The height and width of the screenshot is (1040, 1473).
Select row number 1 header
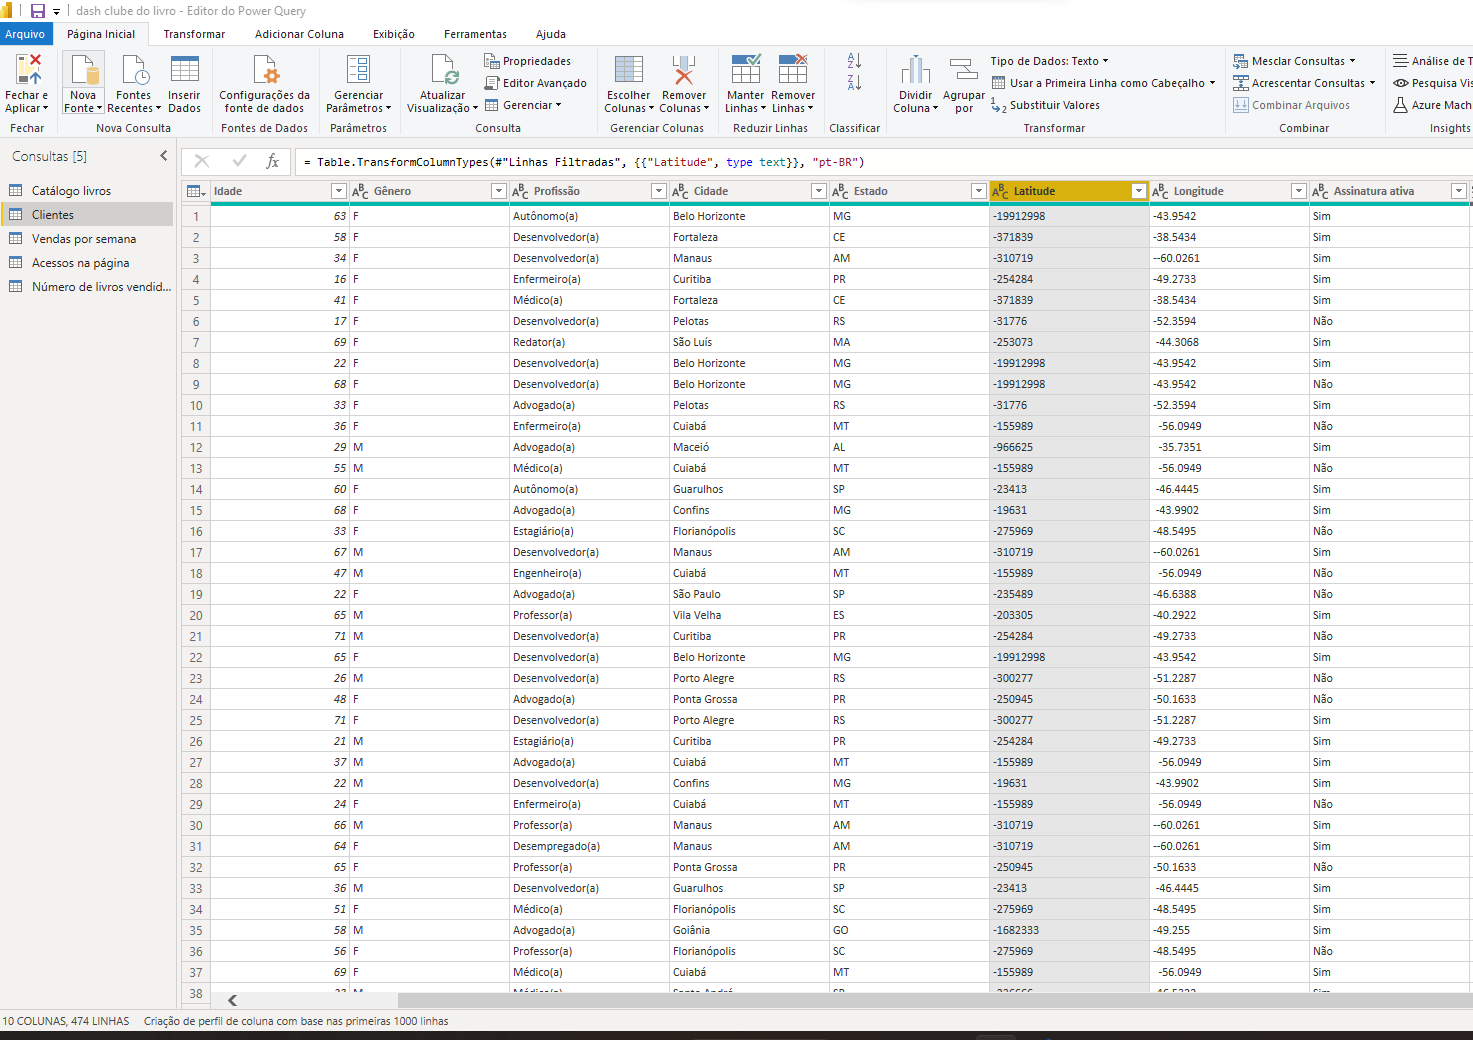pyautogui.click(x=196, y=216)
